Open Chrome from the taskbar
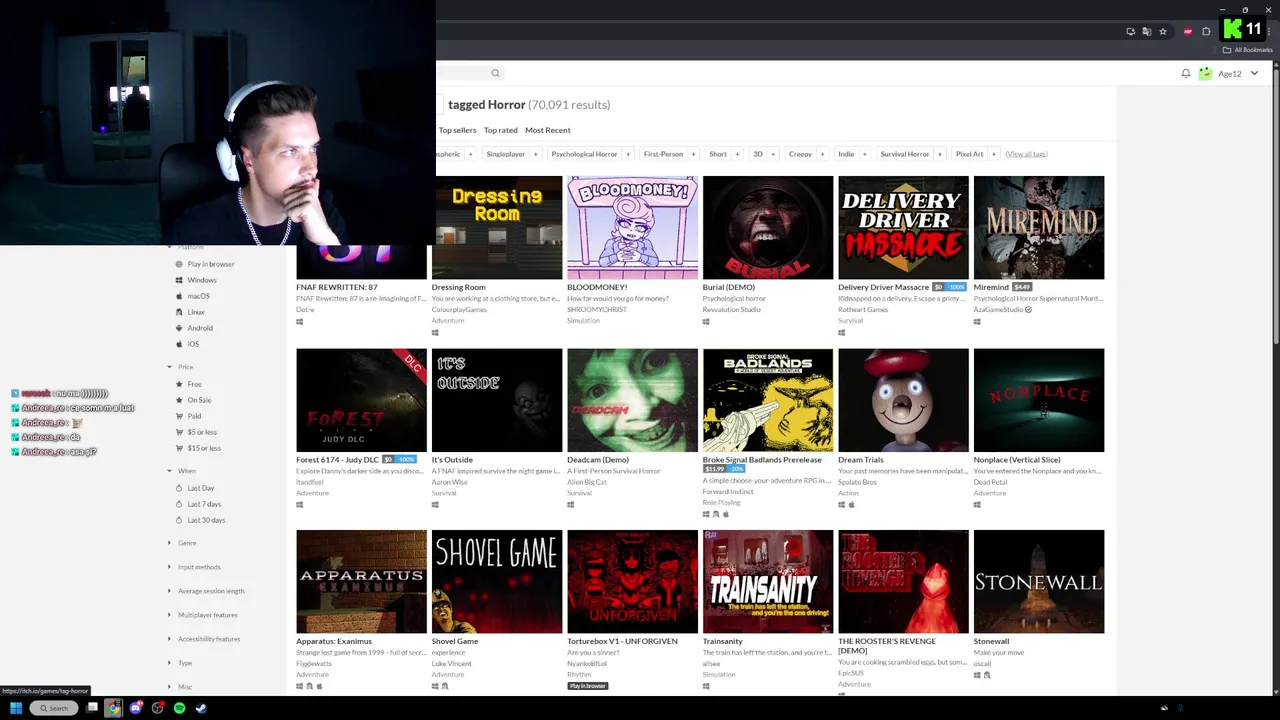1280x720 pixels. (x=113, y=708)
